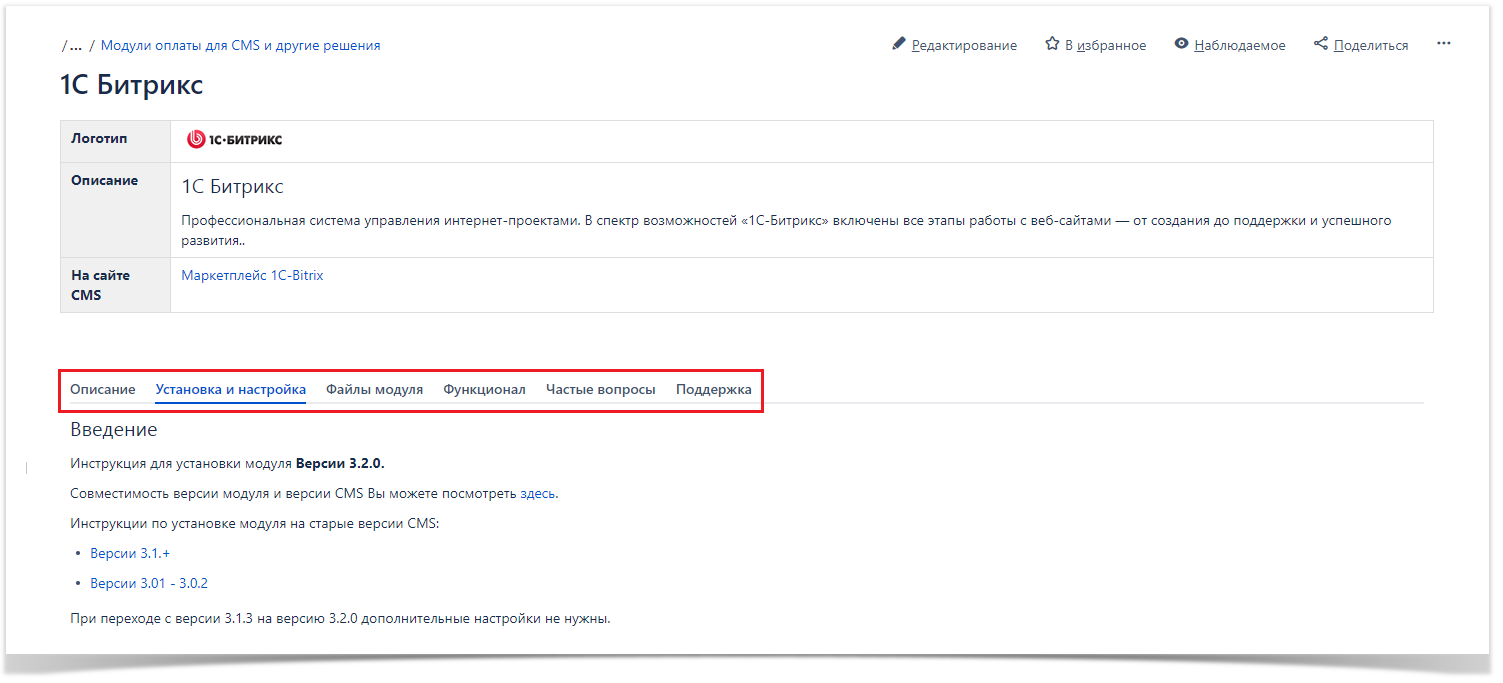This screenshot has width=1503, height=683.
Task: Open the Файлы модуля tab
Action: click(374, 390)
